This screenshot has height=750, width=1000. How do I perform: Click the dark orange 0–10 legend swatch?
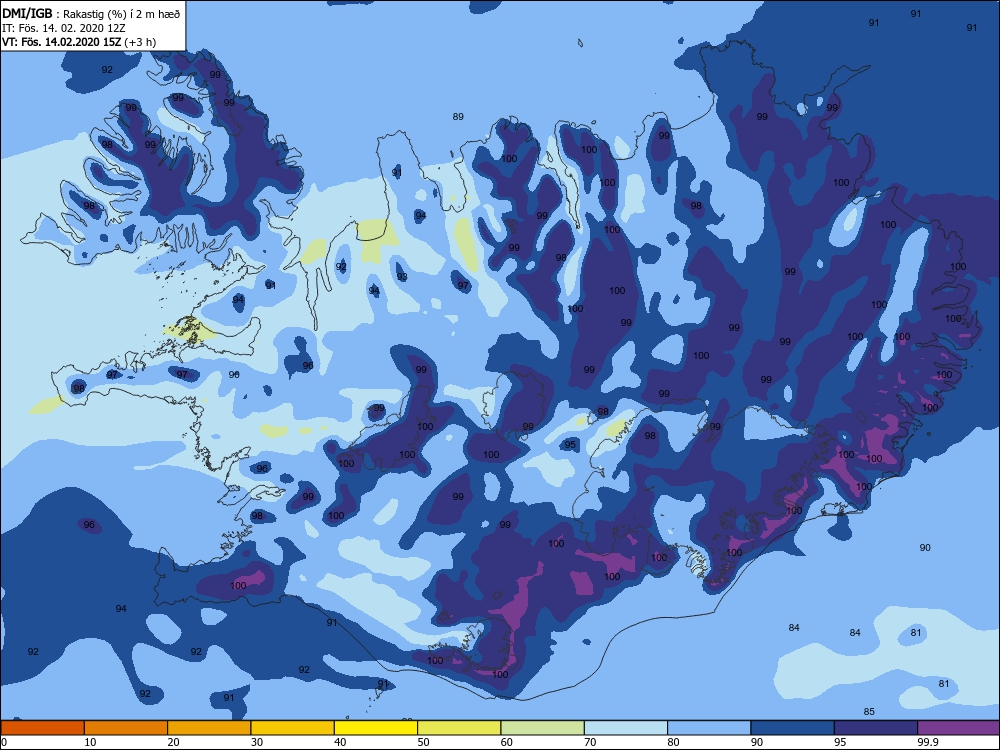(42, 728)
